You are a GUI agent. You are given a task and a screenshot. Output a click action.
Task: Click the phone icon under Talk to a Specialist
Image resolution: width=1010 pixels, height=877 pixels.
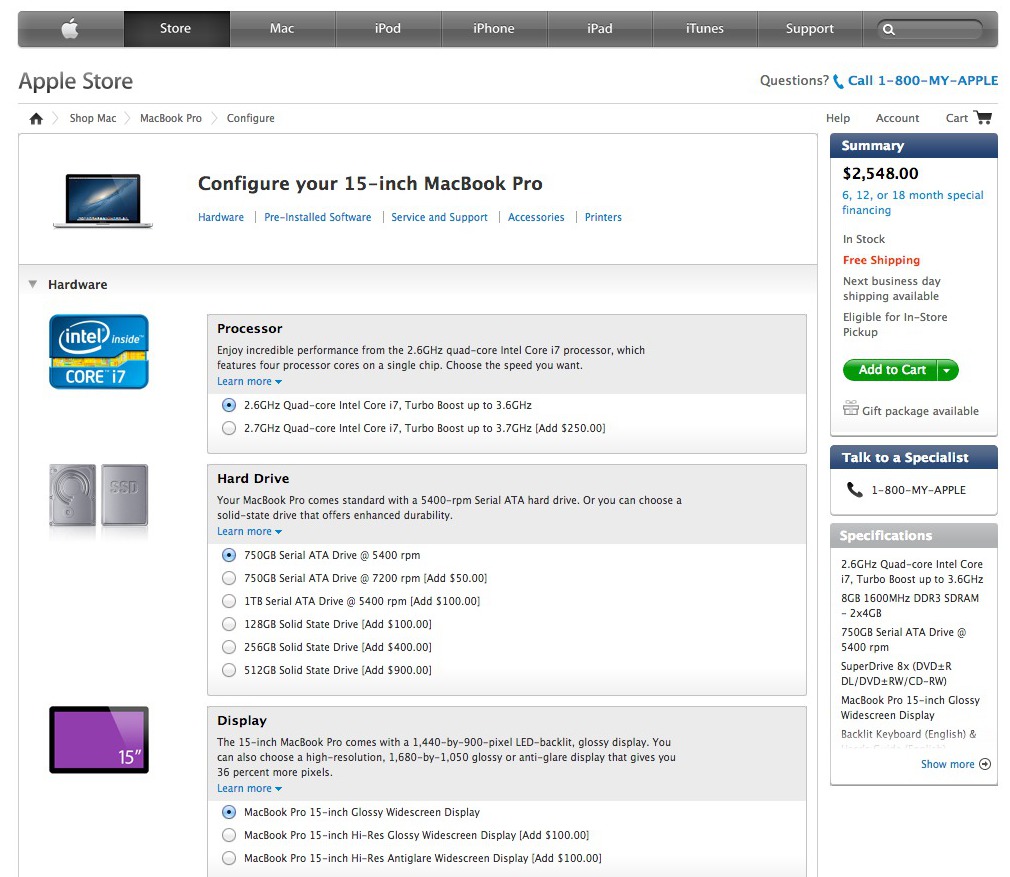pos(855,490)
